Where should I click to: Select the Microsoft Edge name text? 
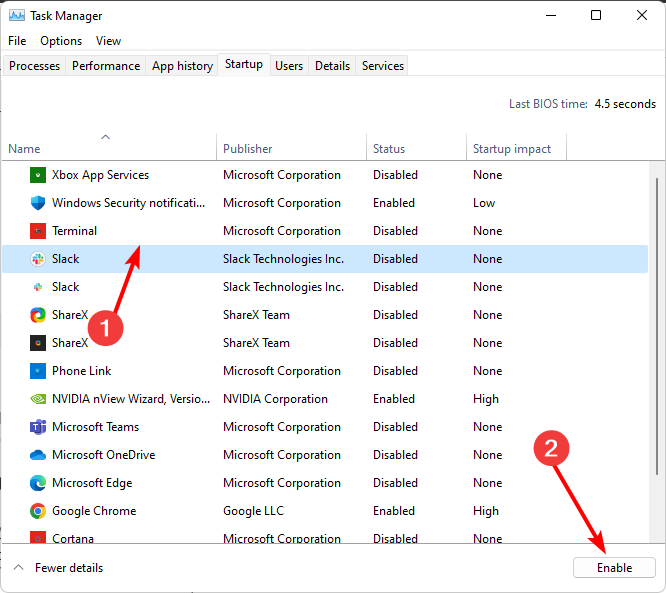click(92, 483)
